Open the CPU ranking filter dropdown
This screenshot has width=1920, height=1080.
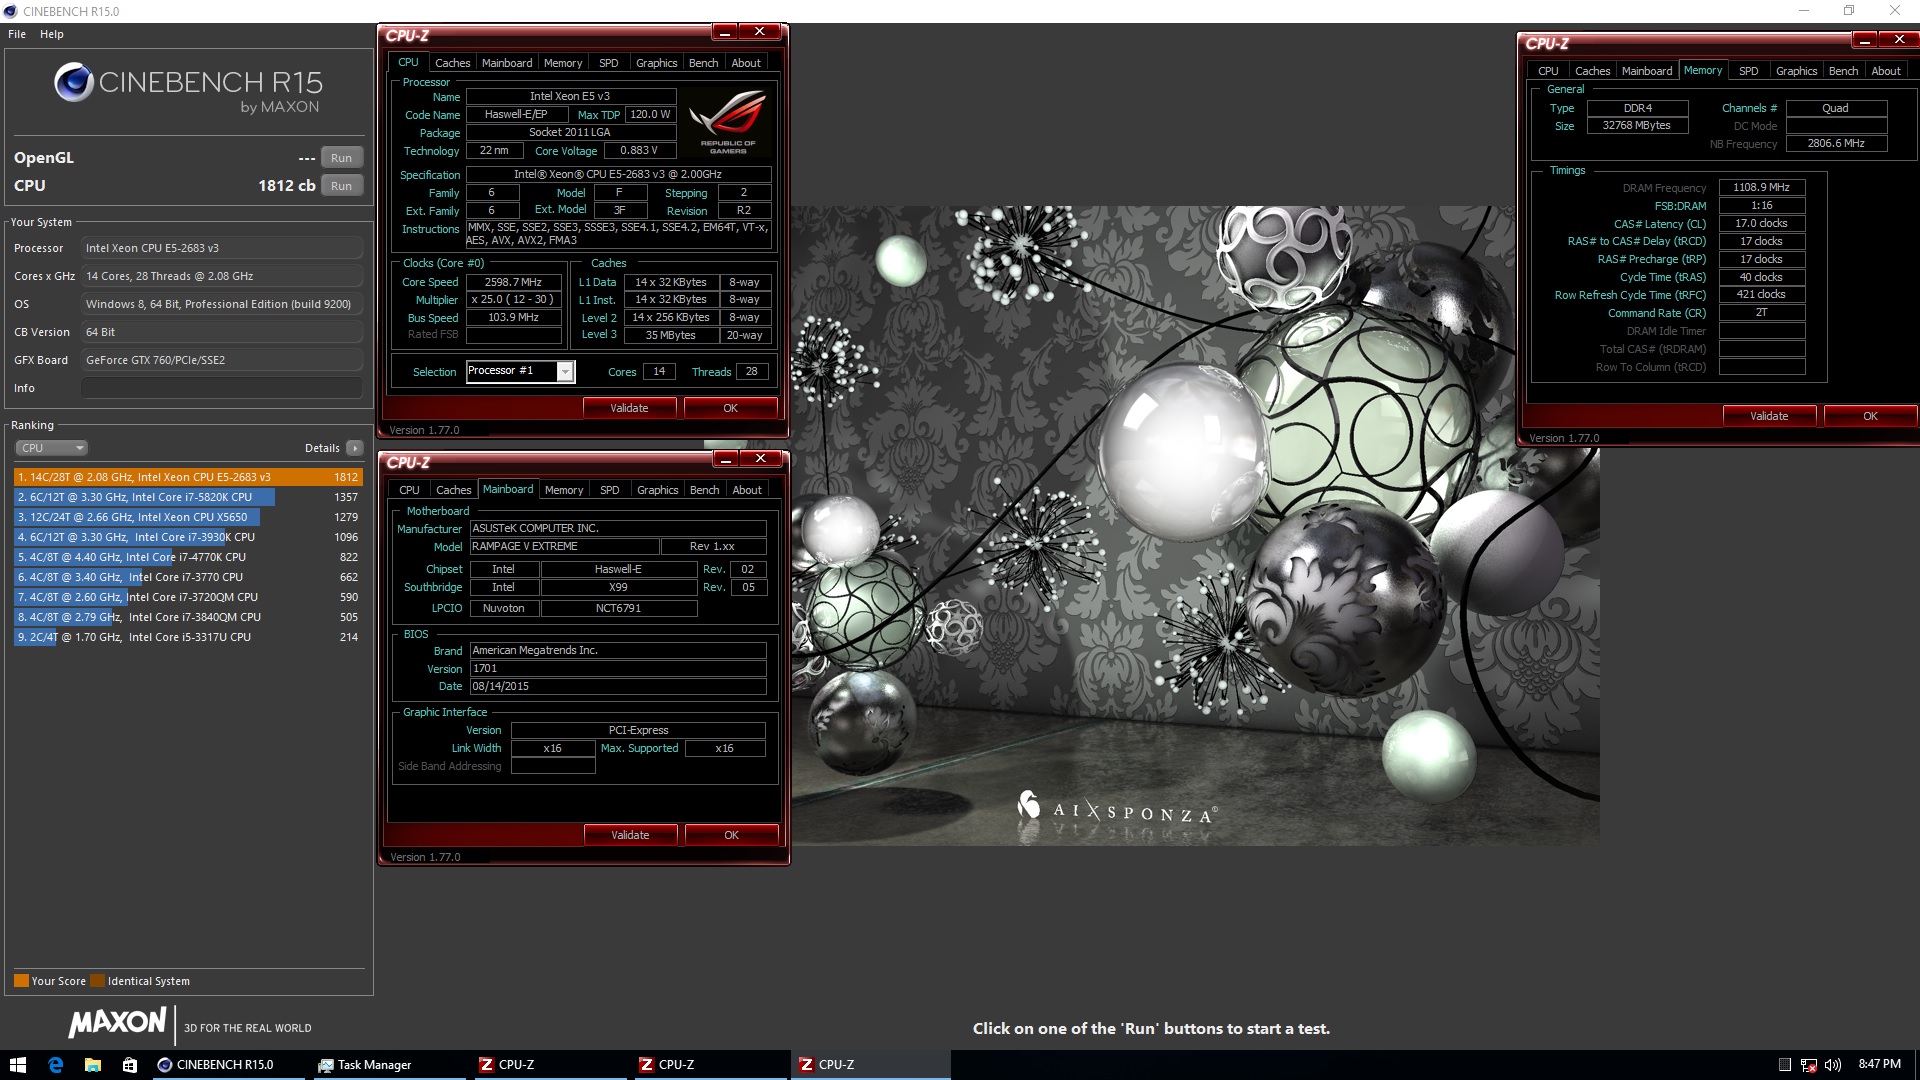[52, 448]
